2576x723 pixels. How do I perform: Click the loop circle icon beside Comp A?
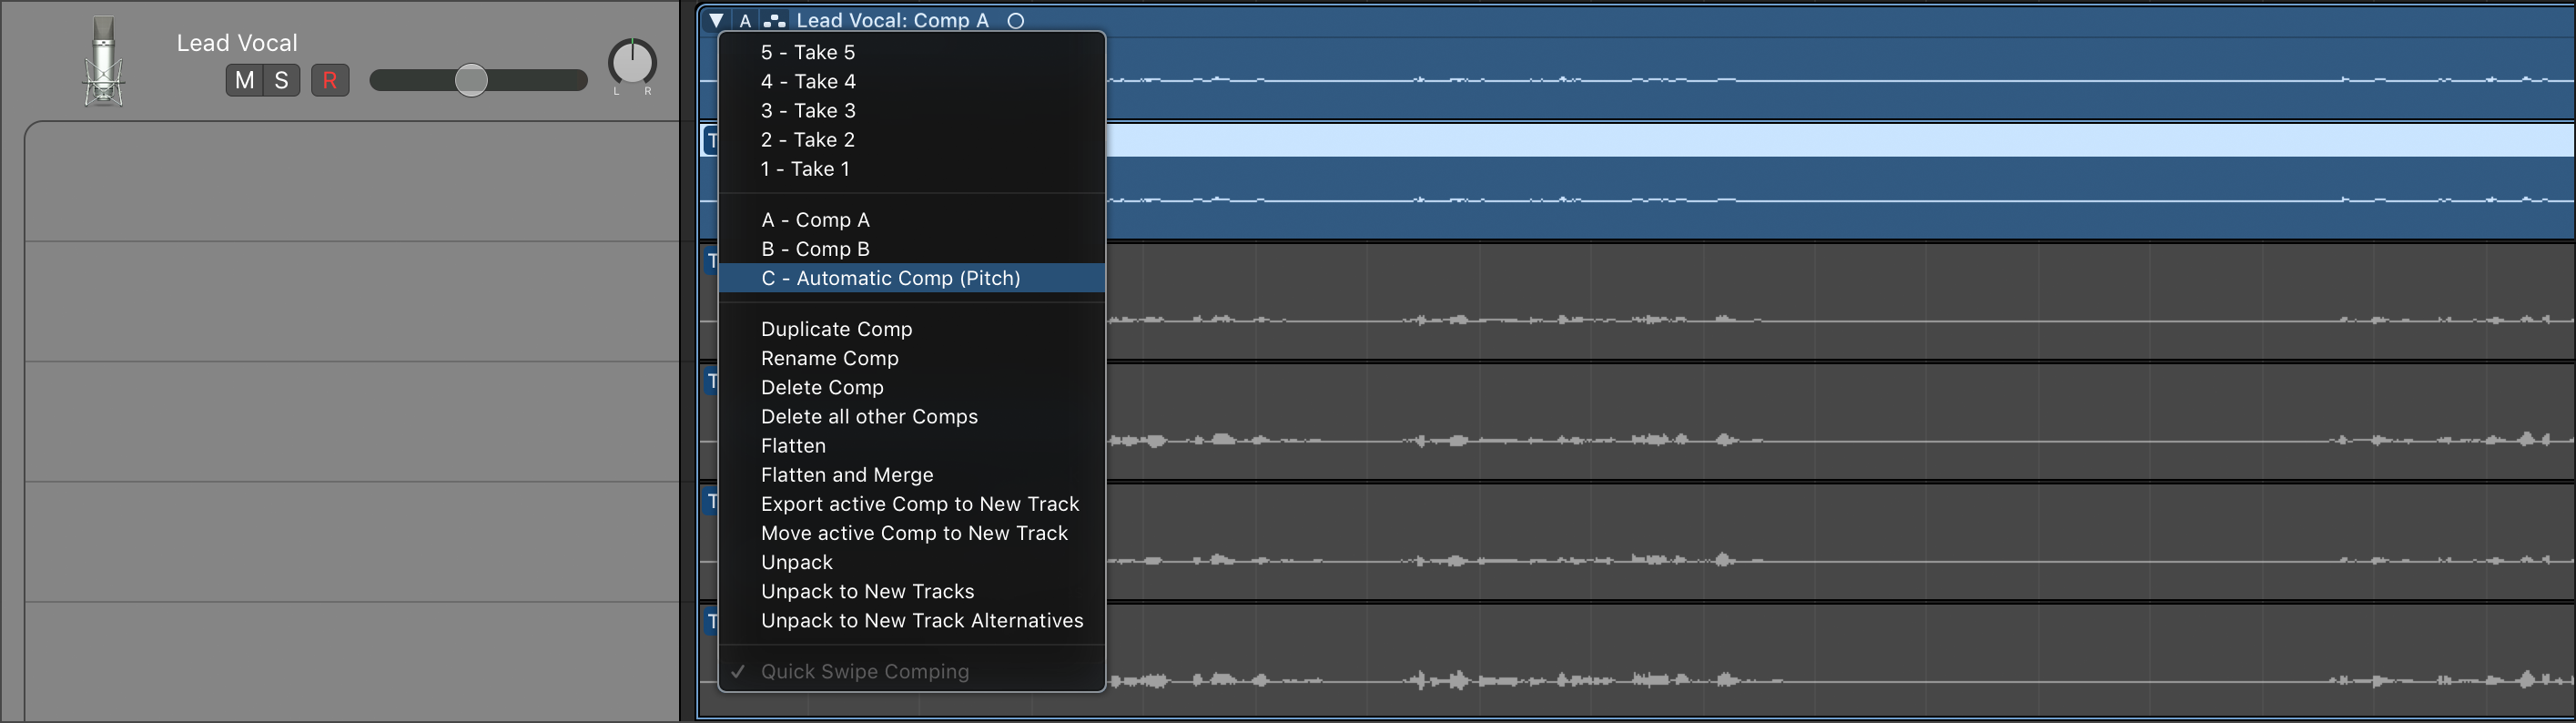(1015, 20)
